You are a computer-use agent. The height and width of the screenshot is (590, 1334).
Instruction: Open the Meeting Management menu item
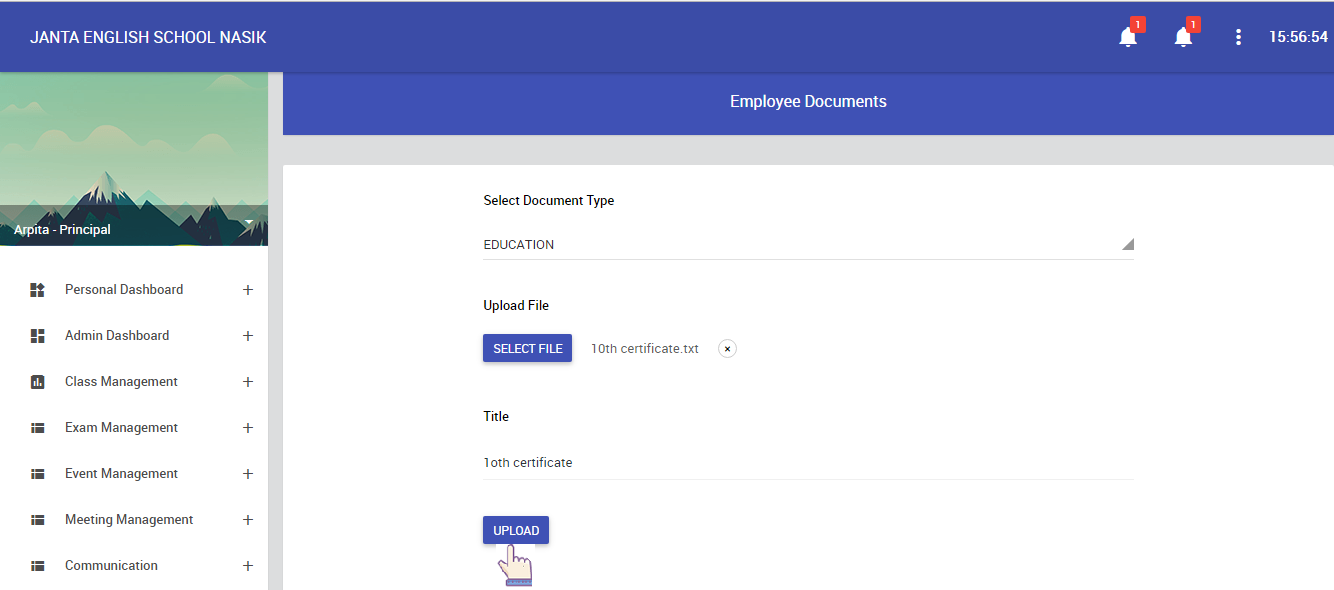129,520
